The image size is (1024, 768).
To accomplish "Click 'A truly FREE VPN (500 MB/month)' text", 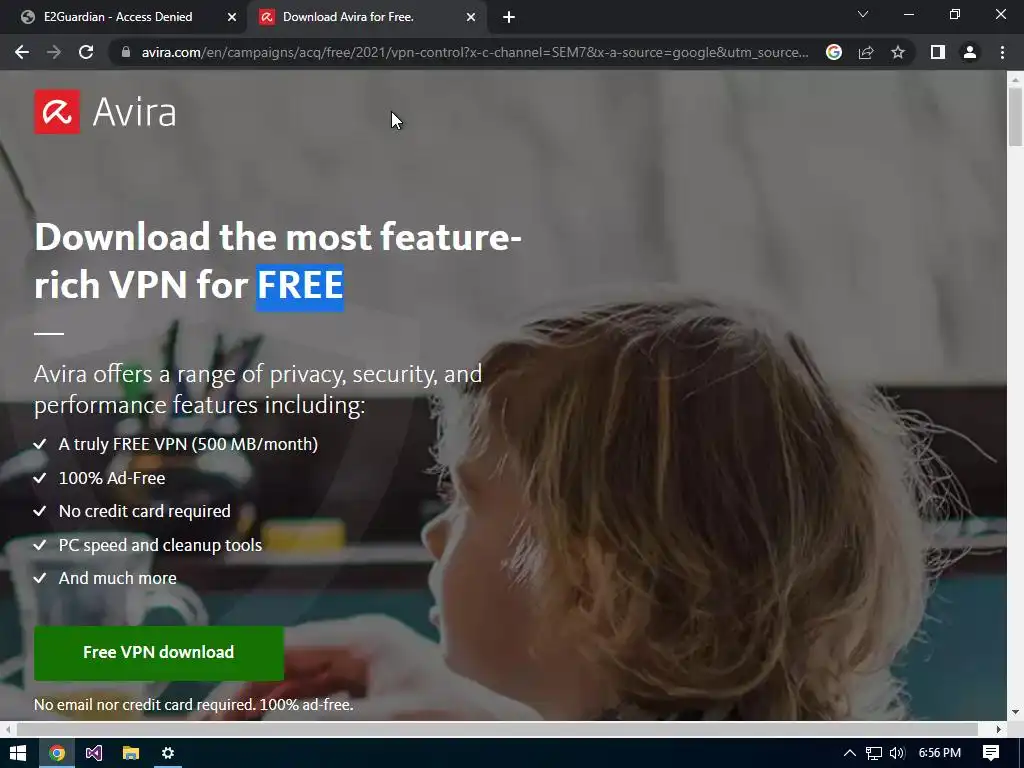I will [x=188, y=444].
